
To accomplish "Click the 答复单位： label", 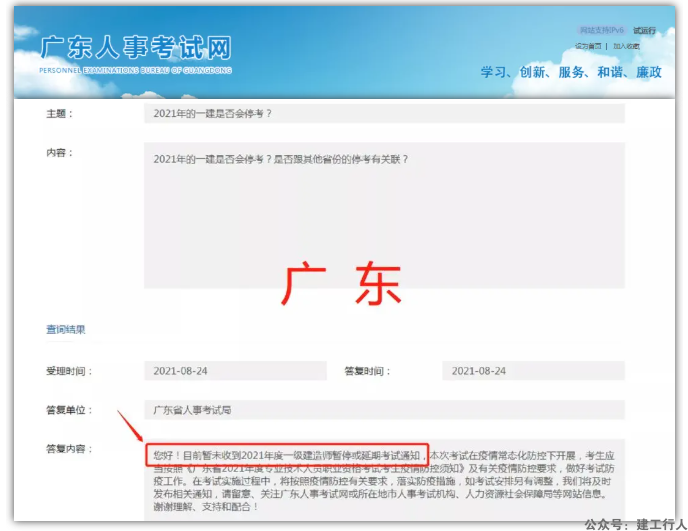I will click(x=69, y=410).
